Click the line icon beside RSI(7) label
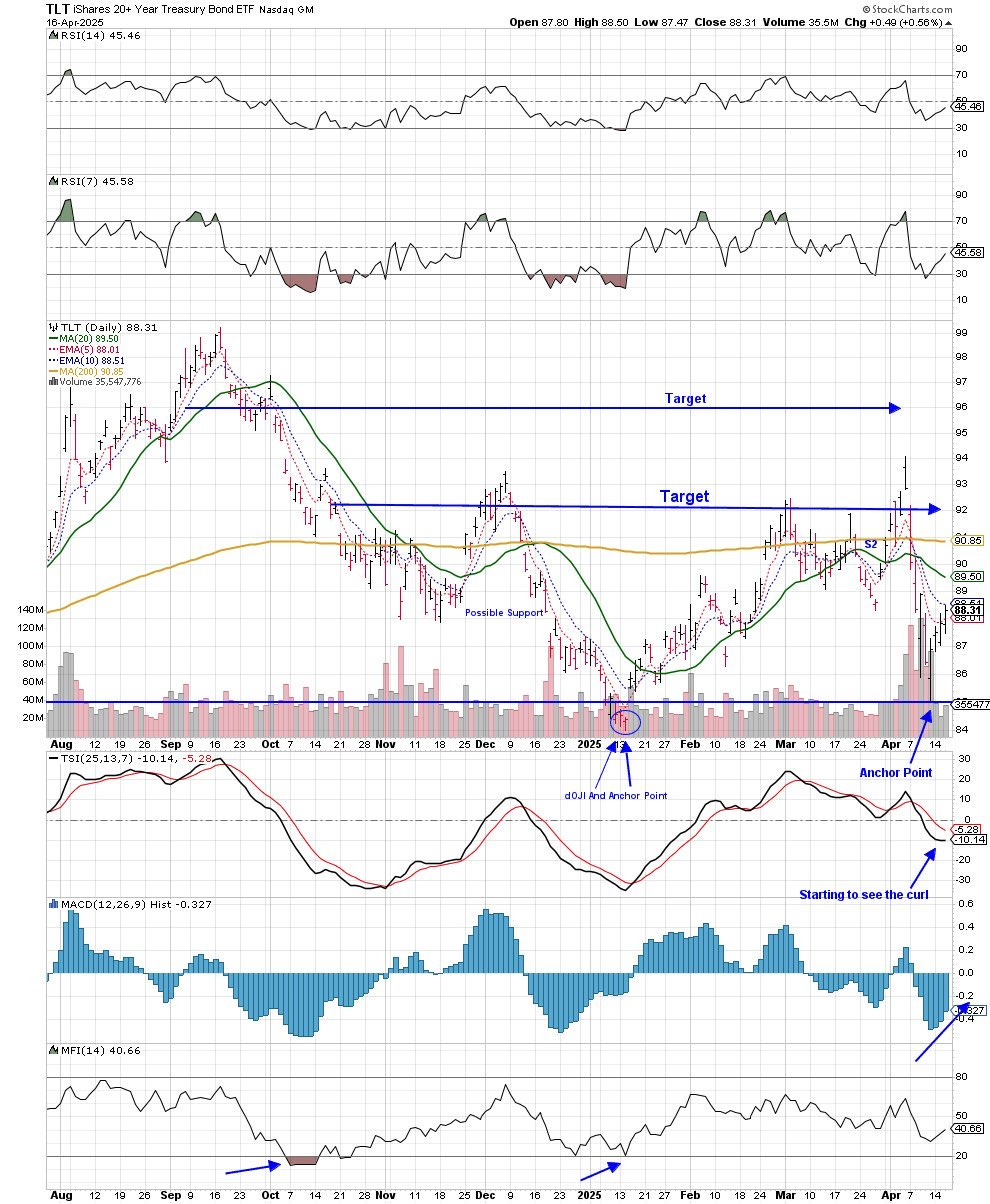The width and height of the screenshot is (990, 1204). click(x=52, y=181)
